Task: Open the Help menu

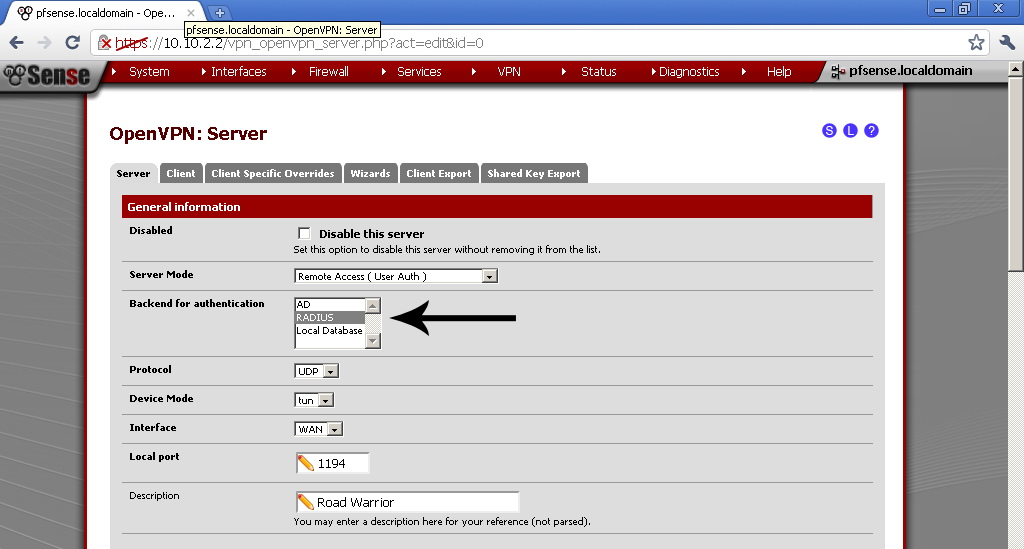Action: (778, 72)
